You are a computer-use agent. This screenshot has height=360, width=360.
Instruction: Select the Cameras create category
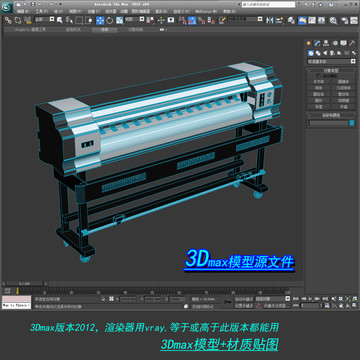(332, 53)
